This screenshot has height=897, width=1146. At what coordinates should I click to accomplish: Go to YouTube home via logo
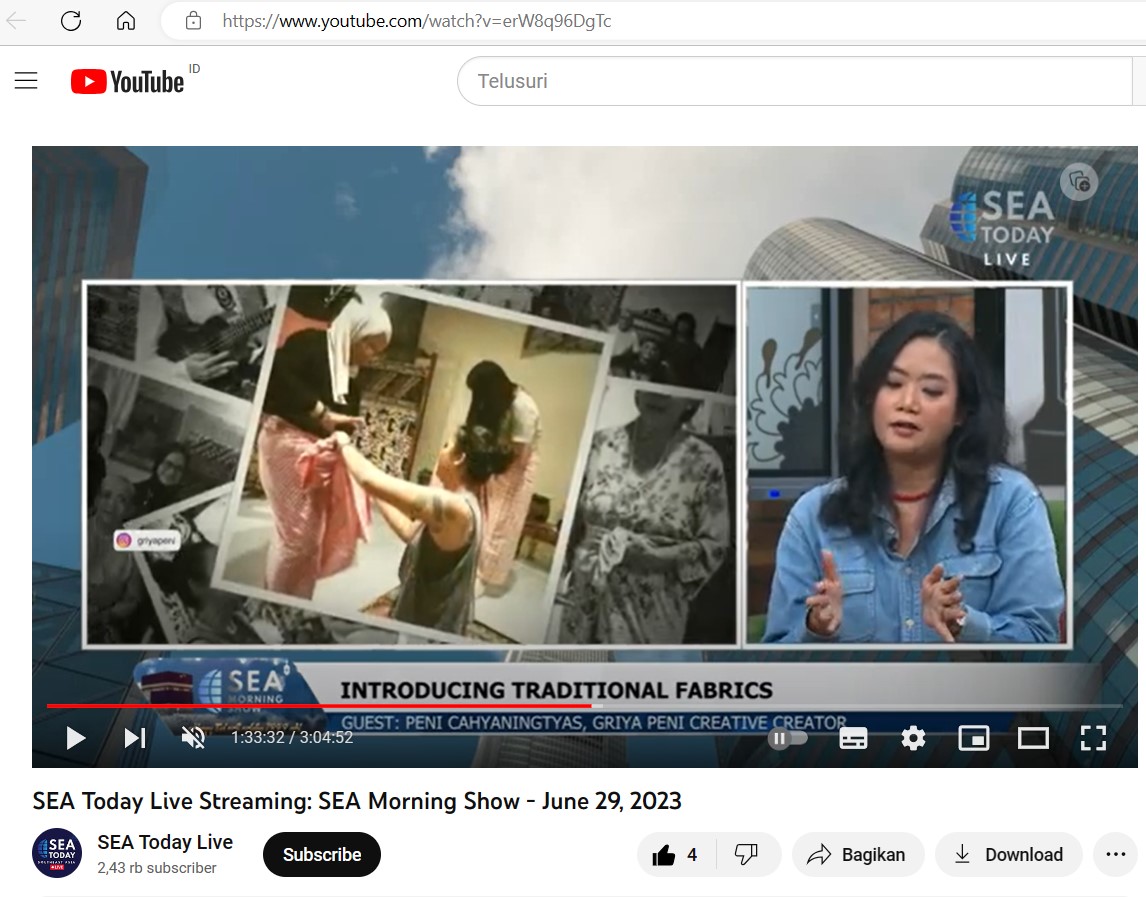tap(128, 81)
